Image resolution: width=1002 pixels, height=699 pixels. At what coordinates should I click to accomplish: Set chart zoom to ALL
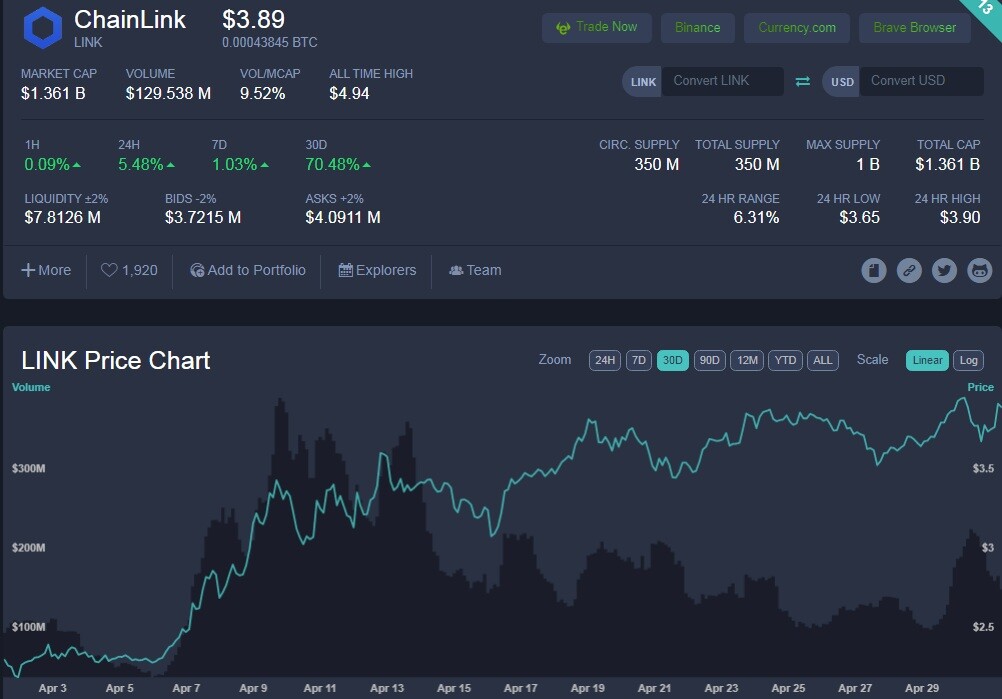tap(822, 360)
